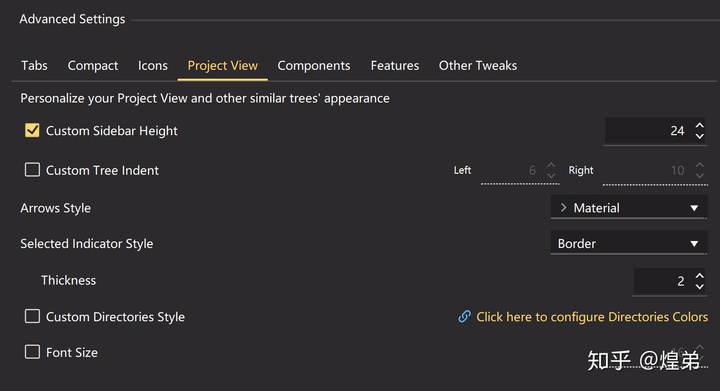Image resolution: width=720 pixels, height=391 pixels.
Task: Toggle the Font Size checkbox
Action: click(x=32, y=352)
